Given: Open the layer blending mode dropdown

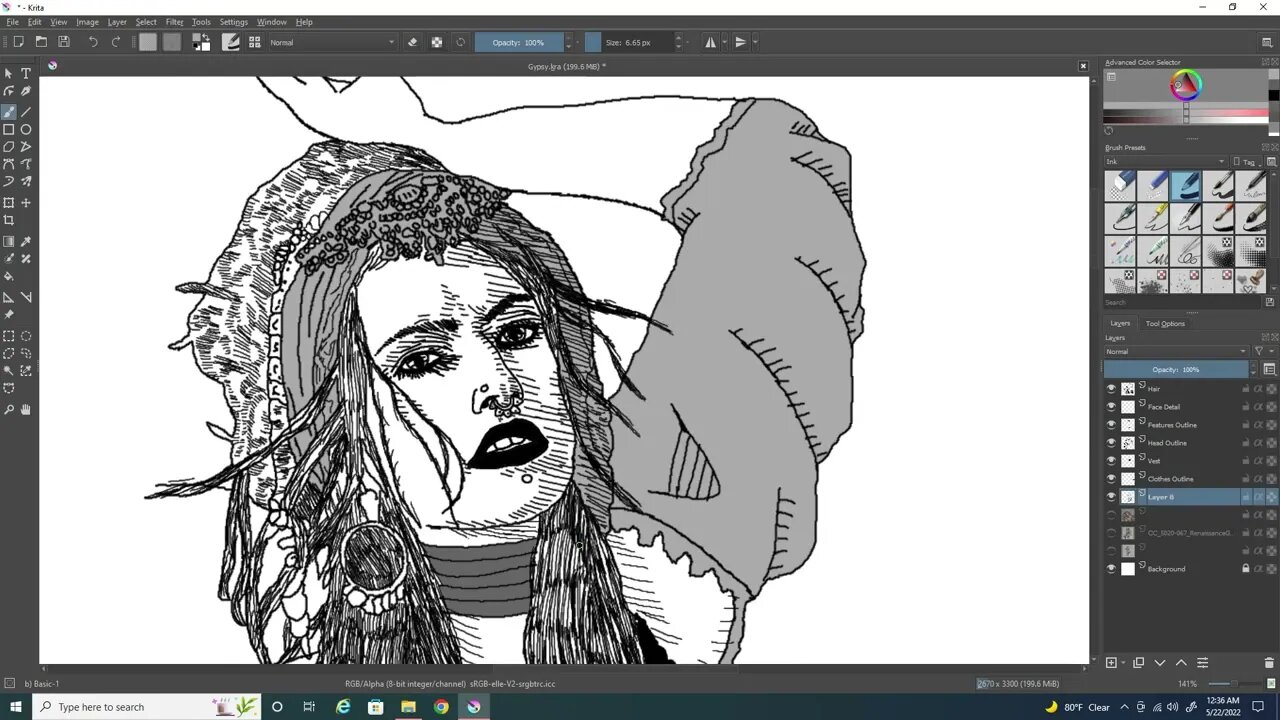Looking at the screenshot, I should coord(1176,351).
